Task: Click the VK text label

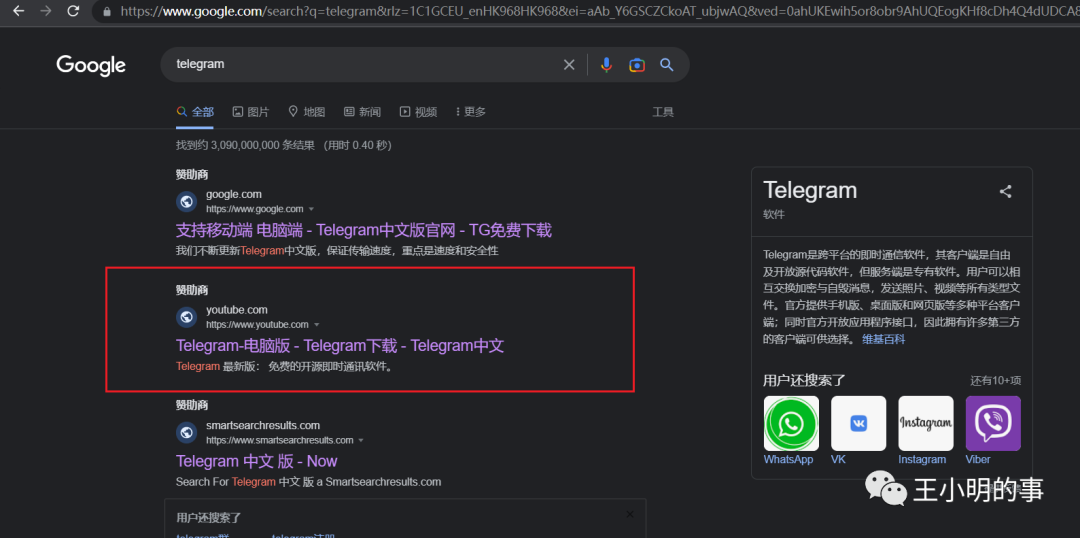Action: tap(838, 459)
